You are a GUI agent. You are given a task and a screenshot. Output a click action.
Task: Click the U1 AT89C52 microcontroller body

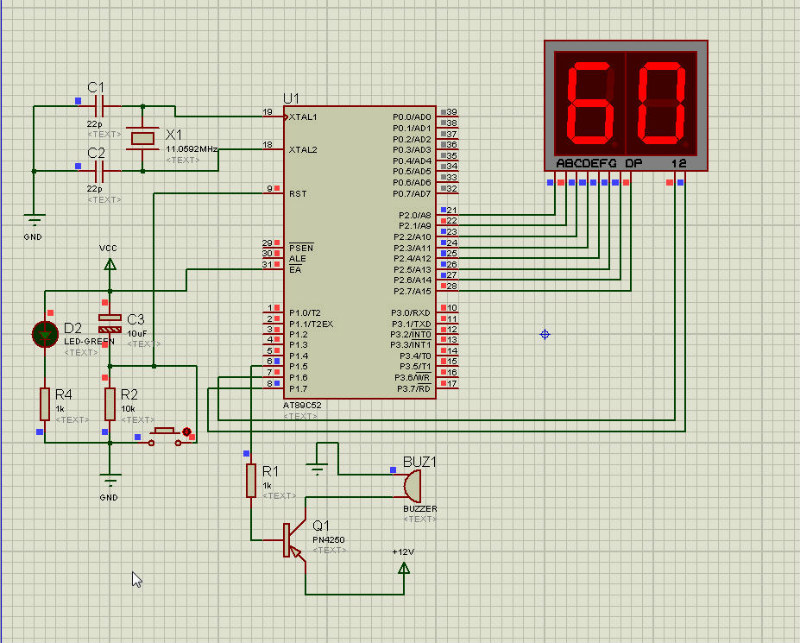[360, 250]
